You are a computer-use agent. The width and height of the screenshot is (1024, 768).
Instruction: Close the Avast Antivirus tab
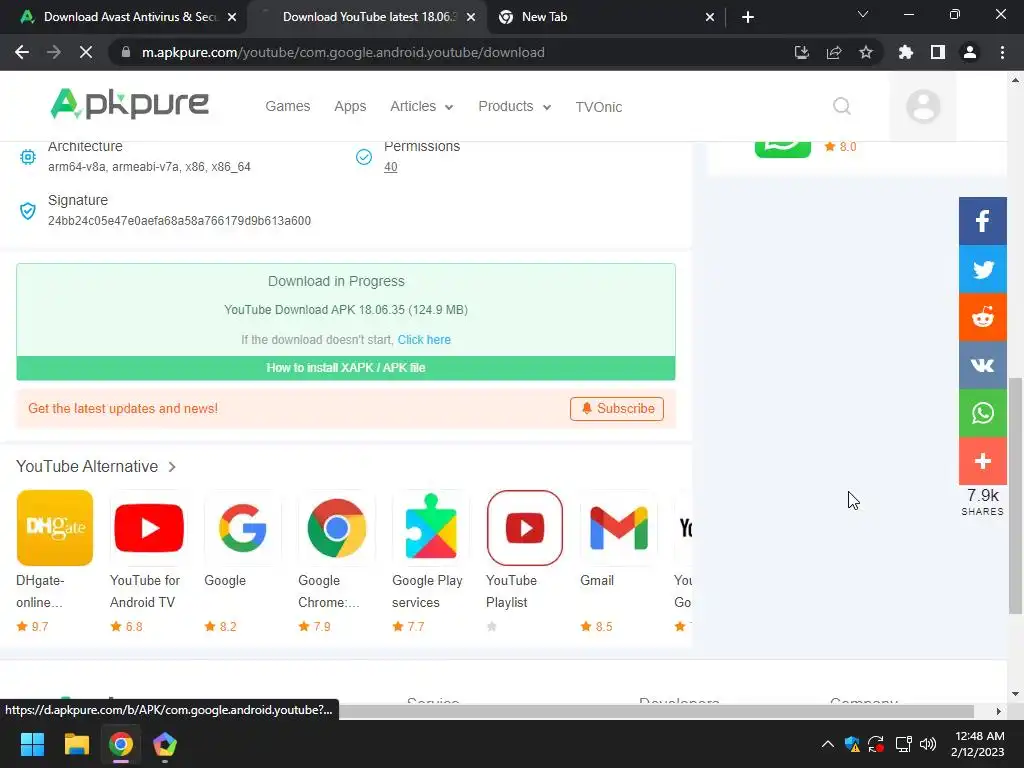pos(232,17)
